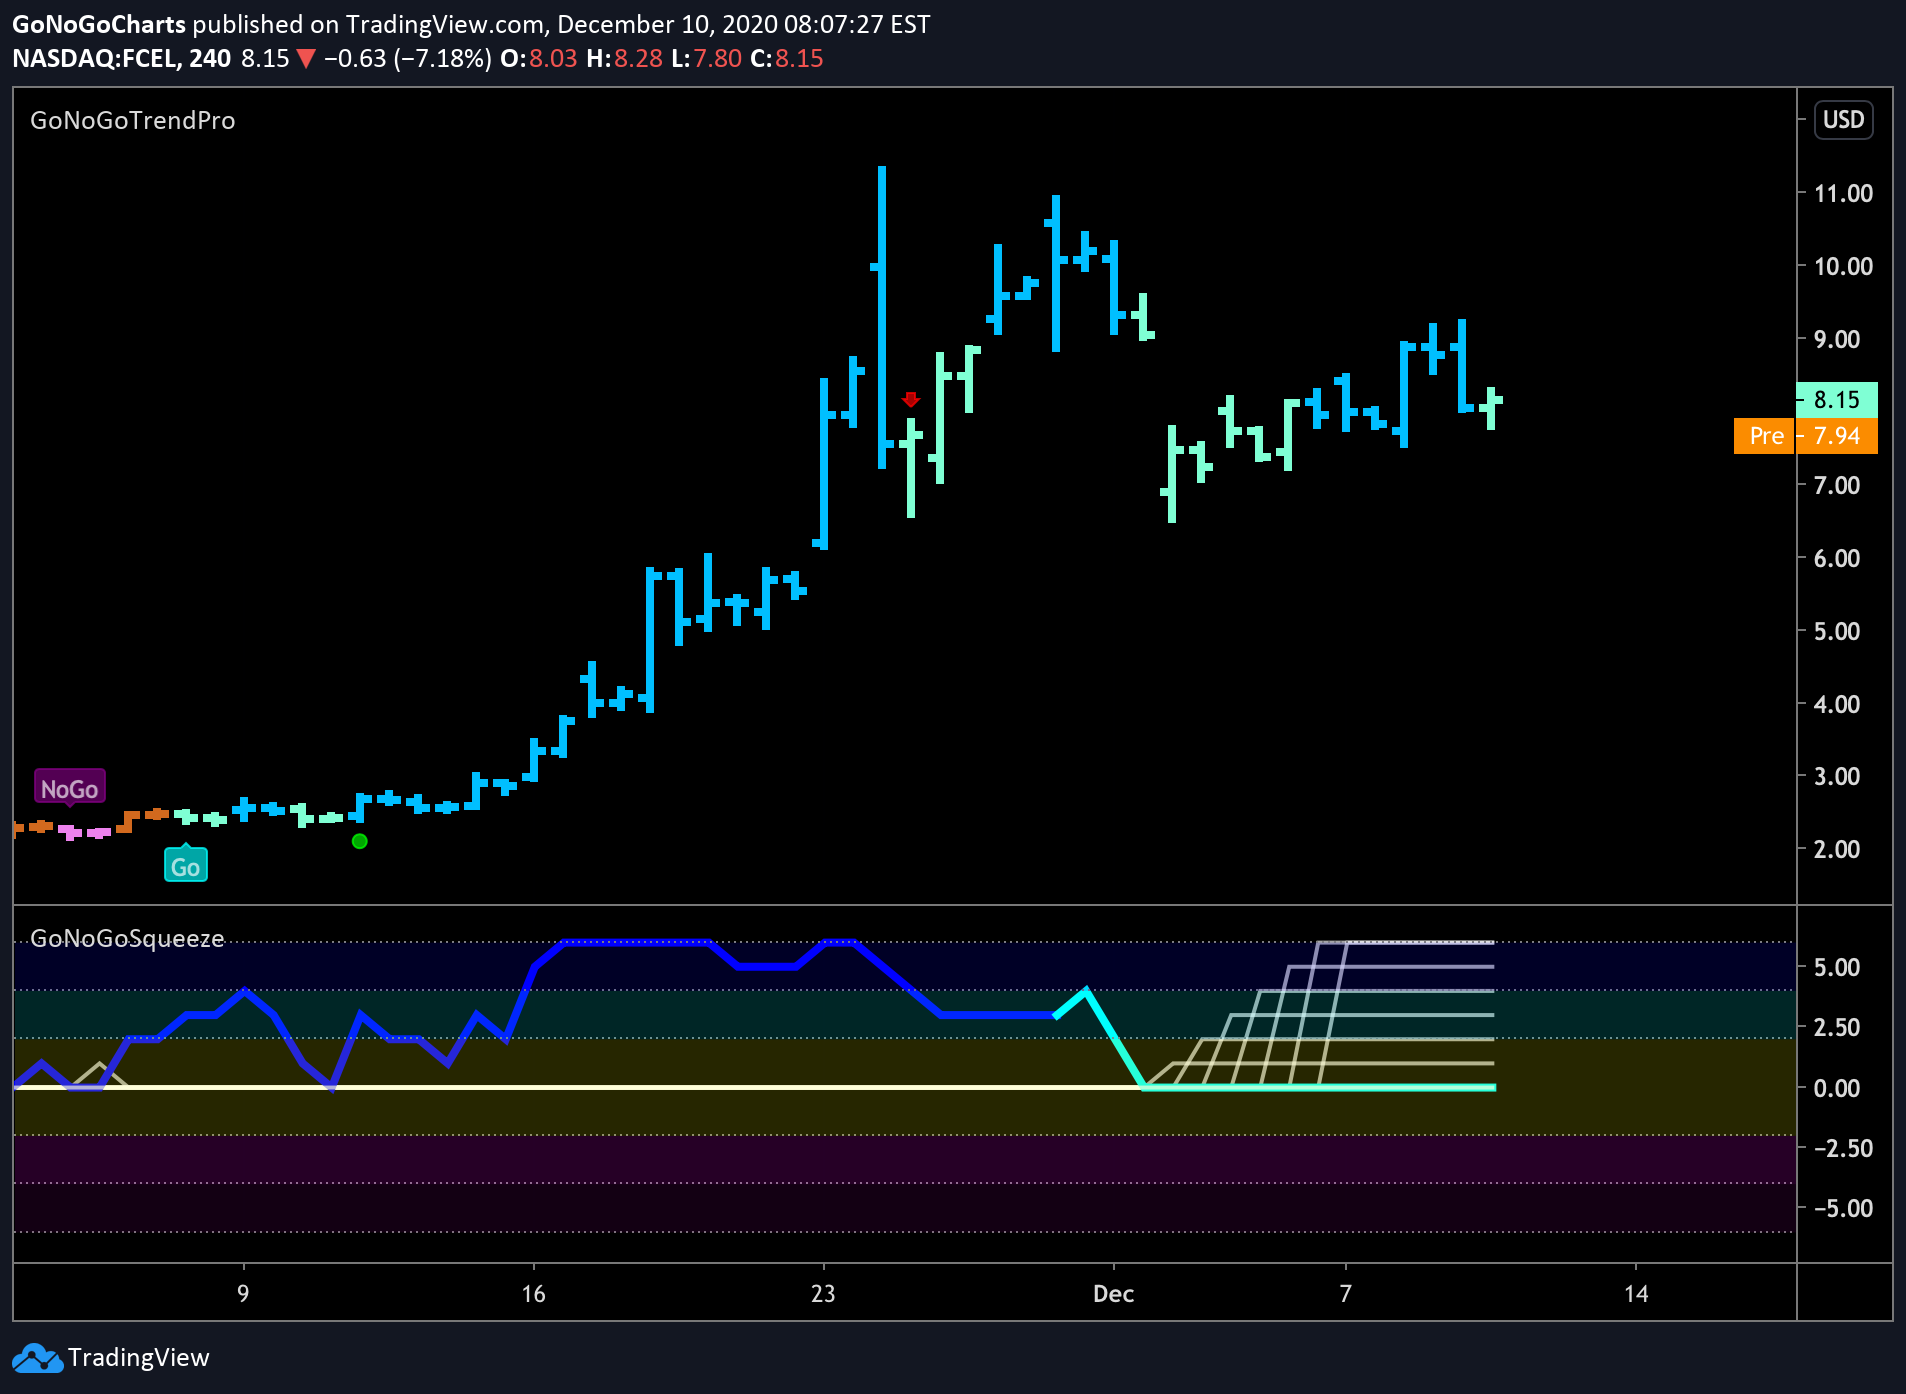Click the −5.00 squeeze axis label
Viewport: 1906px width, 1394px height.
click(x=1843, y=1208)
